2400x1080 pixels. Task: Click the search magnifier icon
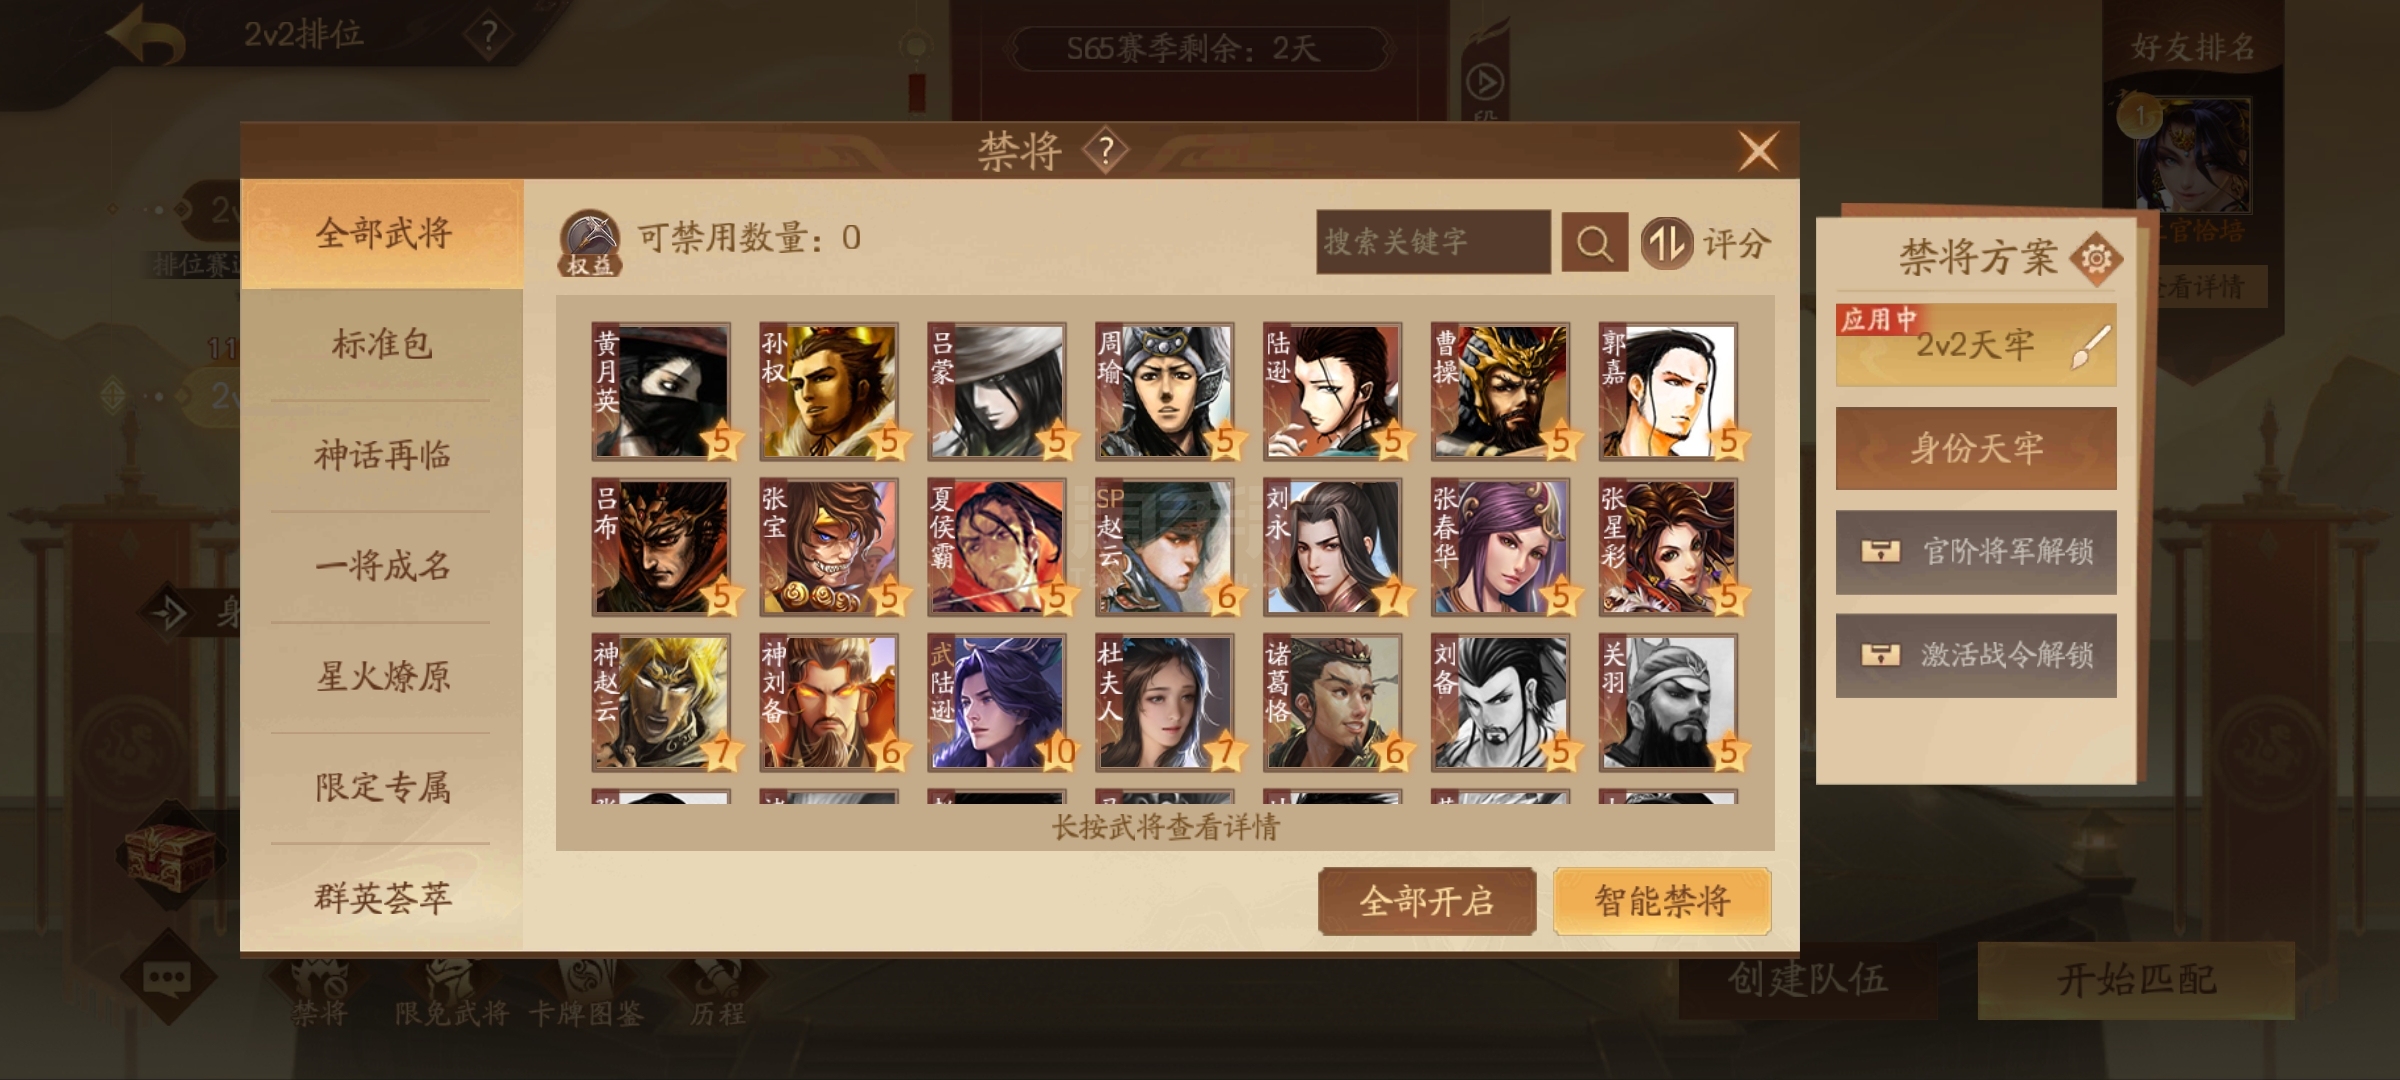point(1594,242)
